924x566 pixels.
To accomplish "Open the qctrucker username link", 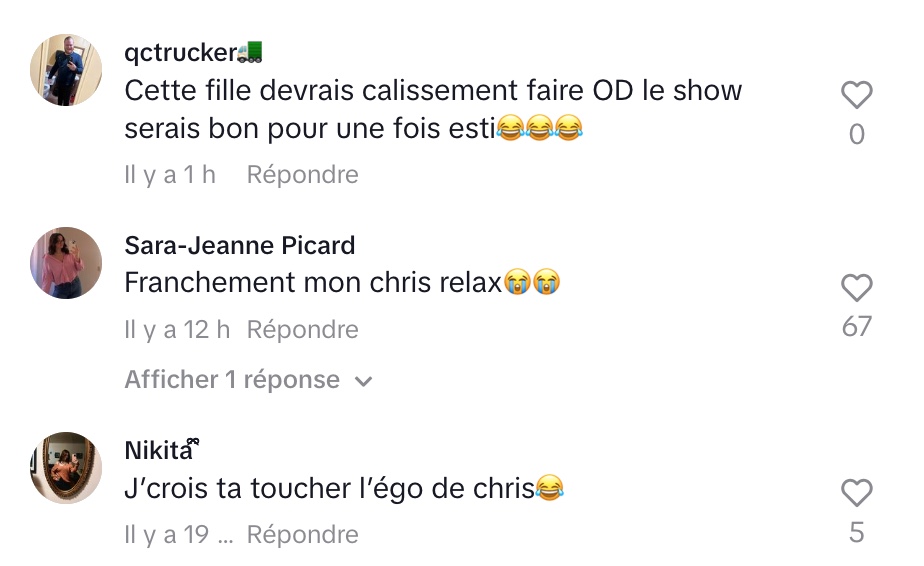I will coord(193,52).
